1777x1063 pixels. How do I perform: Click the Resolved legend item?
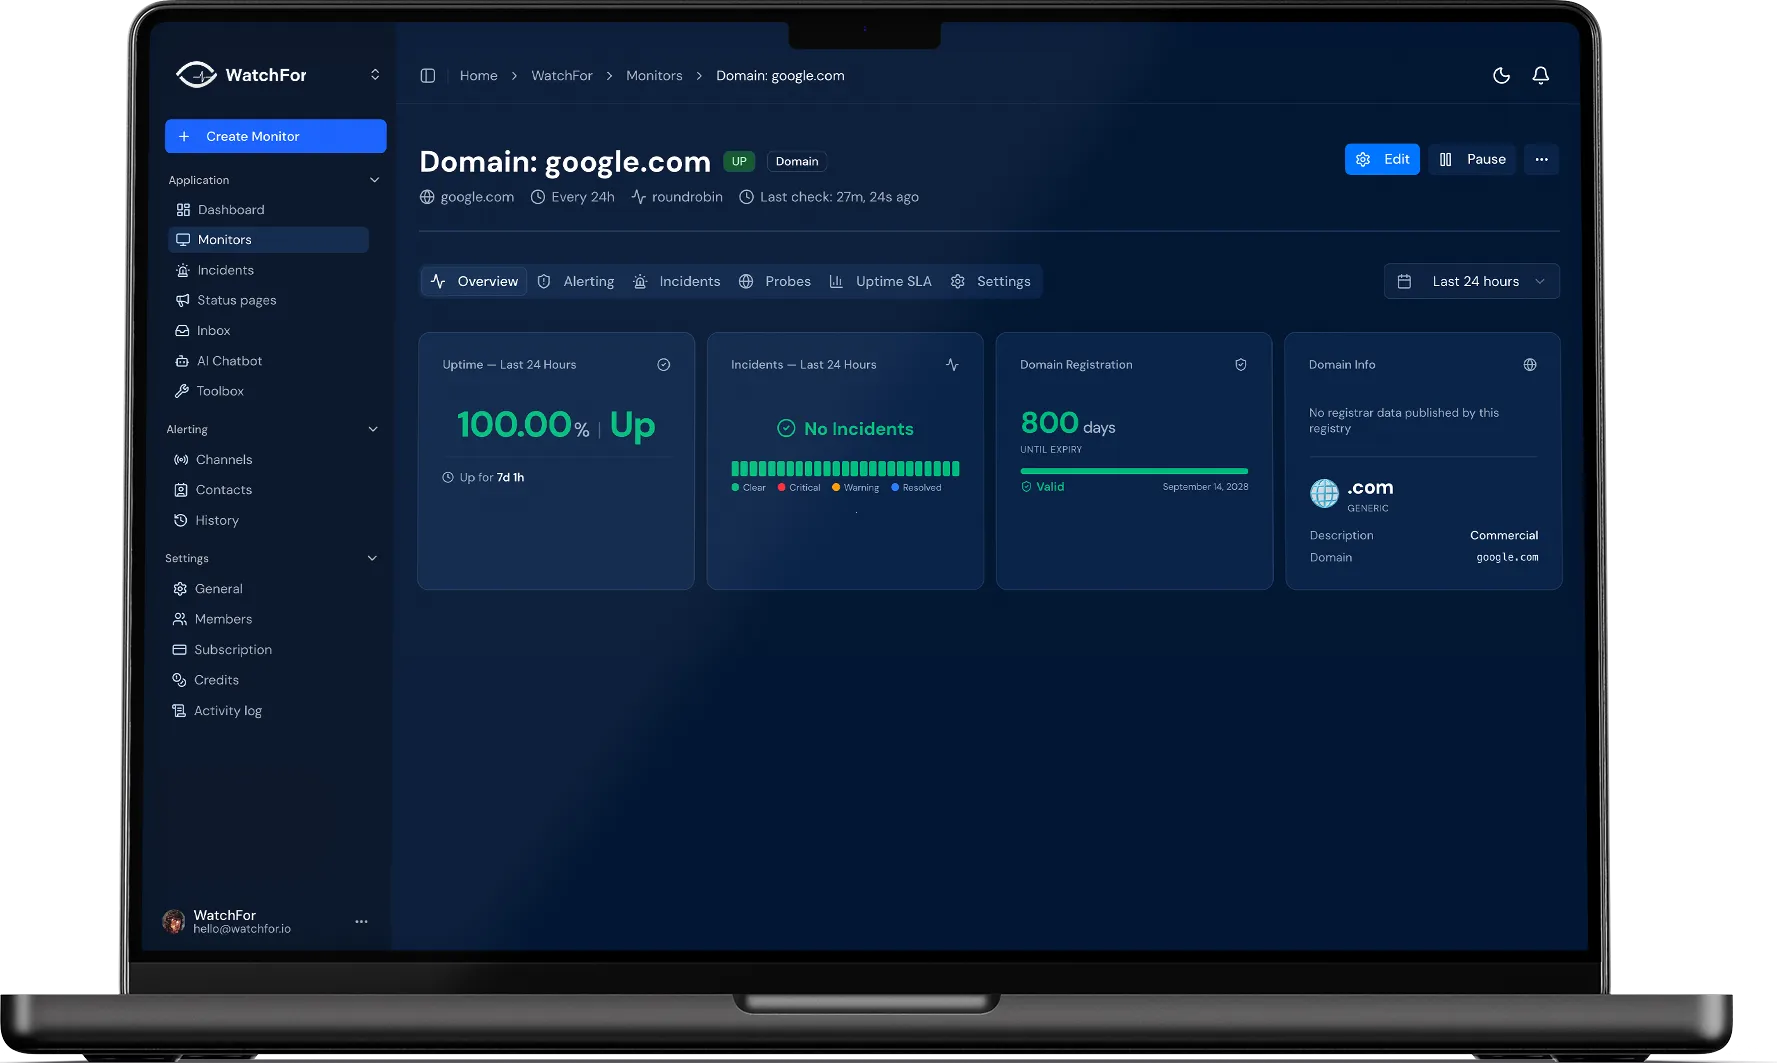coord(916,488)
